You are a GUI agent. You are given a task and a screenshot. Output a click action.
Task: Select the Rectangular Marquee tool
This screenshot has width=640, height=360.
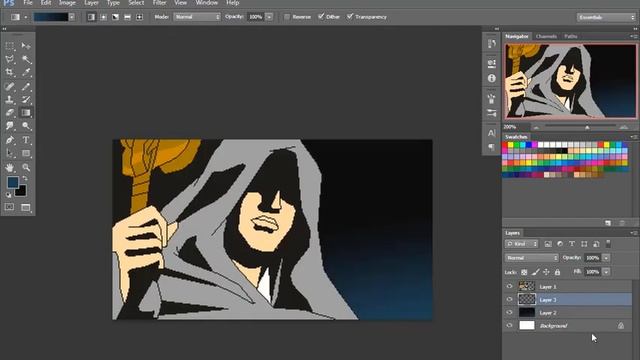10,46
